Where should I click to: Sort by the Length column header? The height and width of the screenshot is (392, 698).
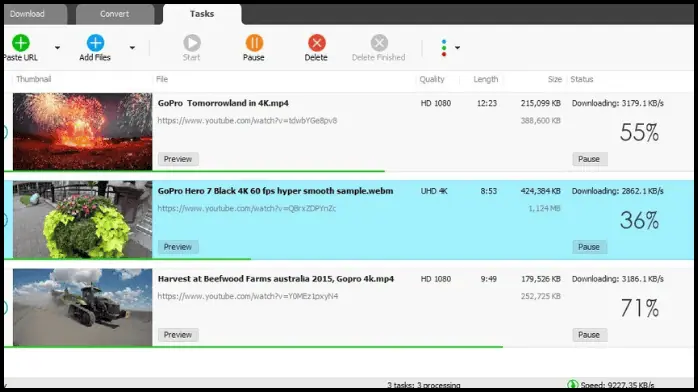point(486,79)
